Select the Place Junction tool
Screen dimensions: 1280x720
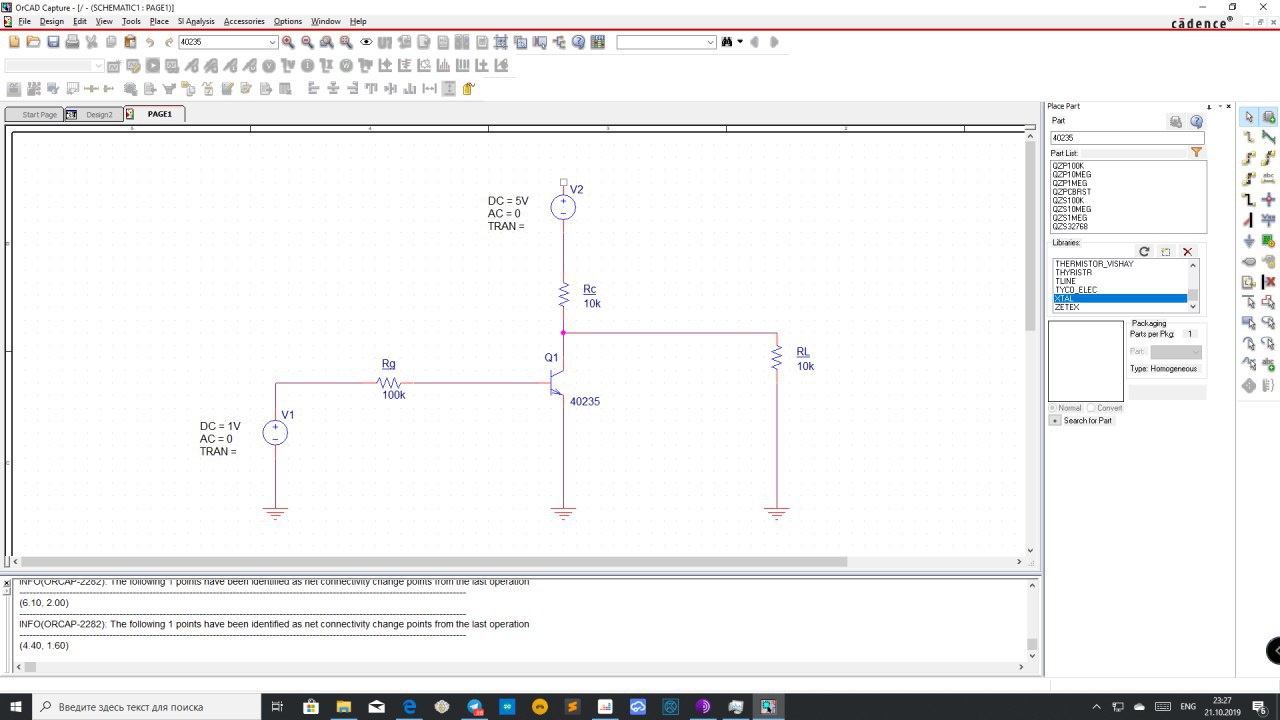[x=1268, y=200]
